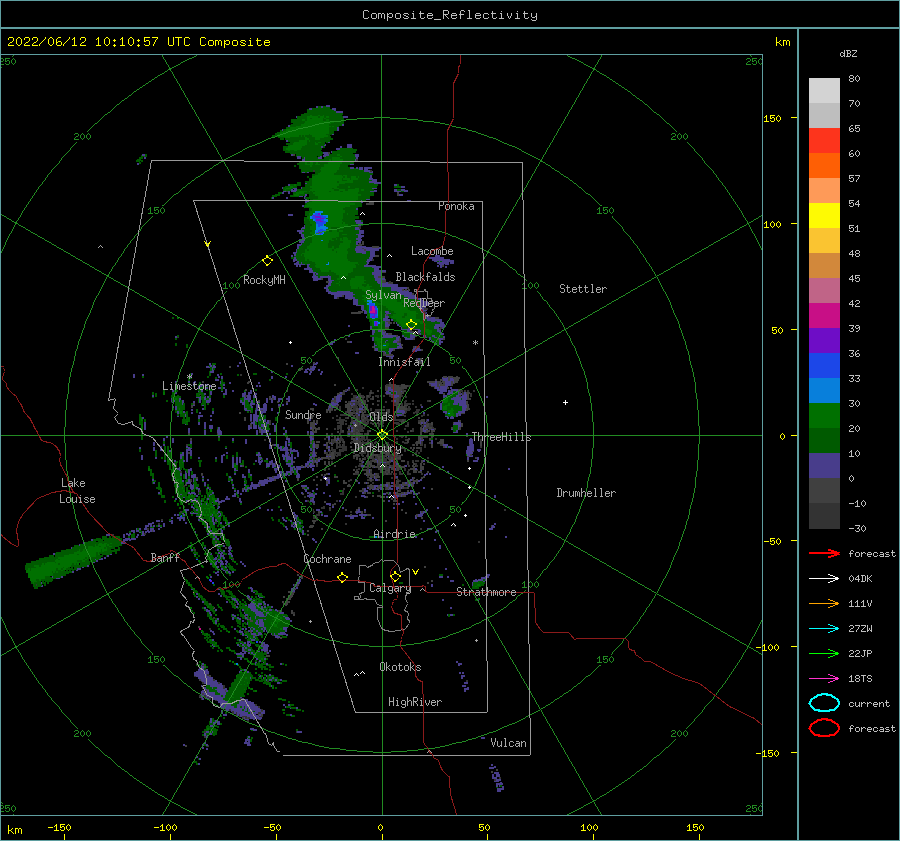Click the cyan 27ZW arrow legend icon
The image size is (900, 841).
click(824, 629)
